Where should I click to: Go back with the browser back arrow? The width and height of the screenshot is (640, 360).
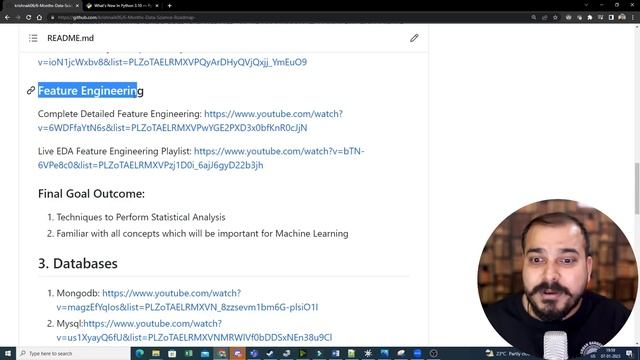click(x=7, y=18)
